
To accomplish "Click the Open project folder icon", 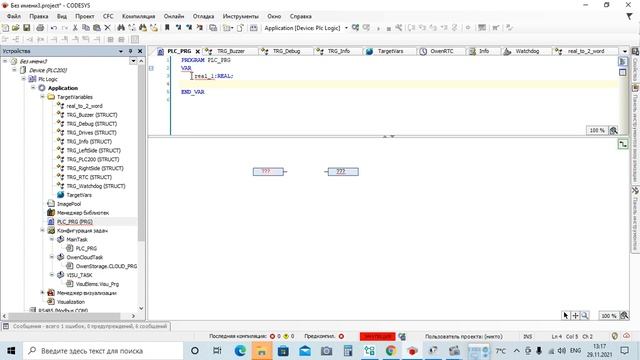I will [16, 28].
